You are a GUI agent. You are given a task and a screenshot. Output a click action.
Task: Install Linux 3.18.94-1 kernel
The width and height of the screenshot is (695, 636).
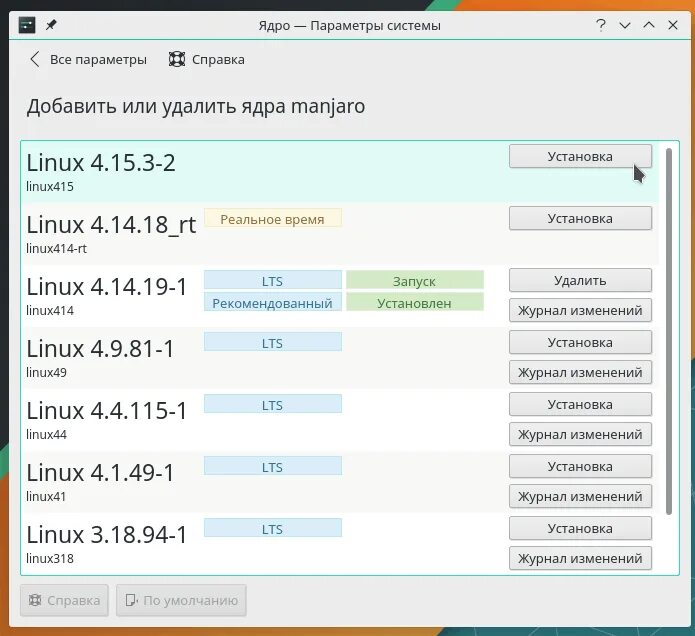(580, 529)
